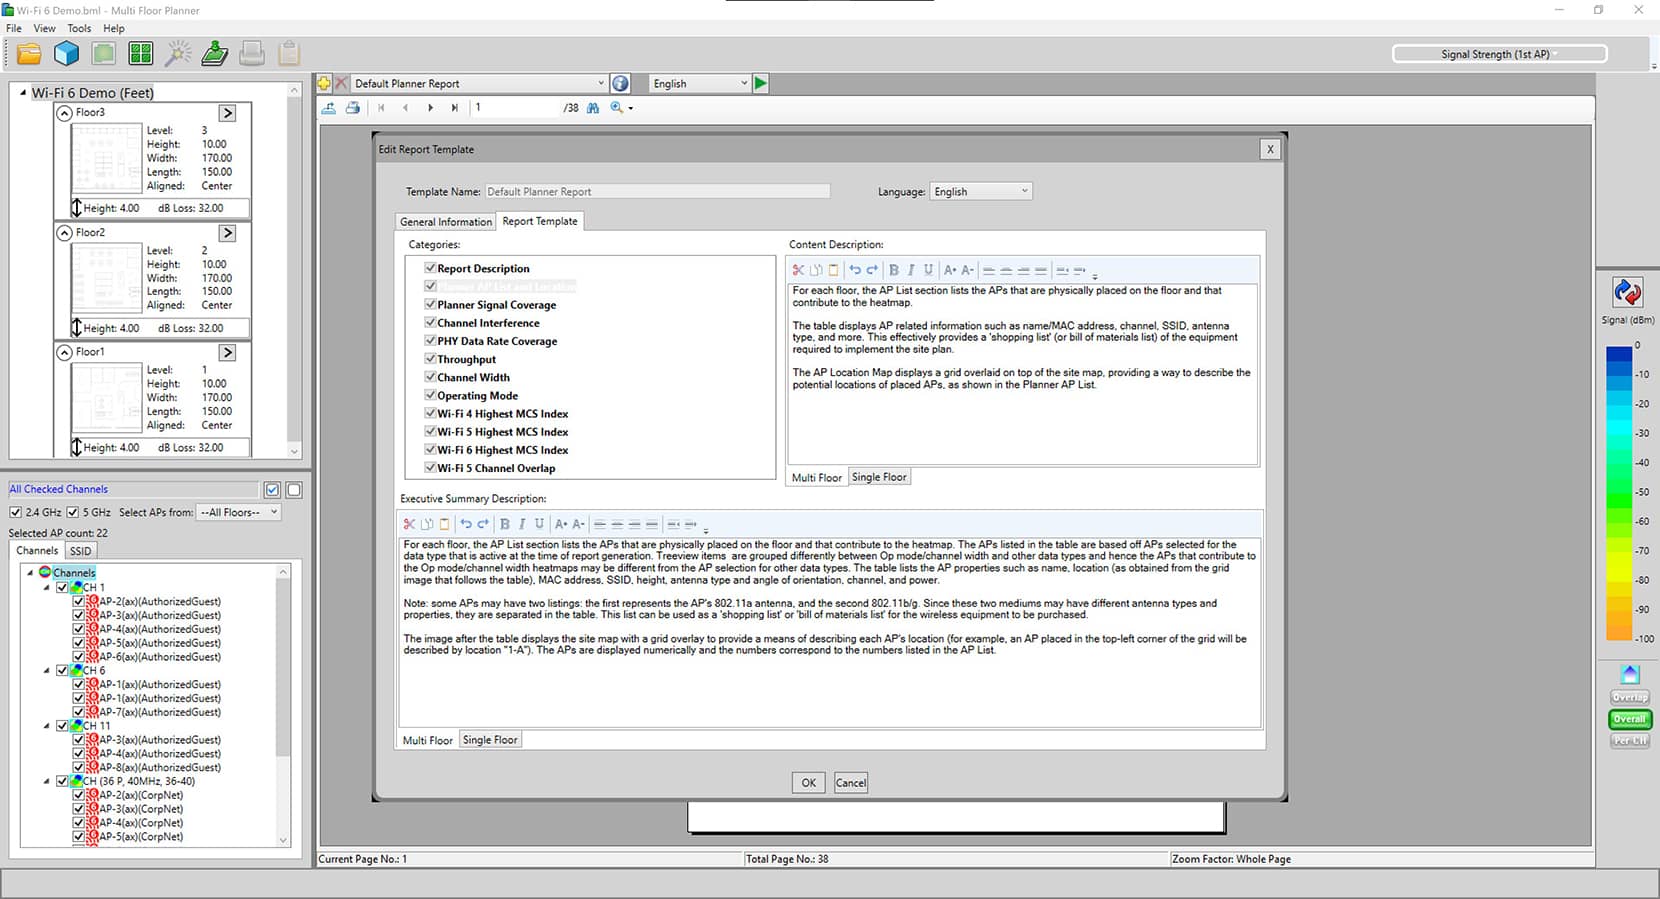Open the File menu
The height and width of the screenshot is (899, 1660).
14,28
